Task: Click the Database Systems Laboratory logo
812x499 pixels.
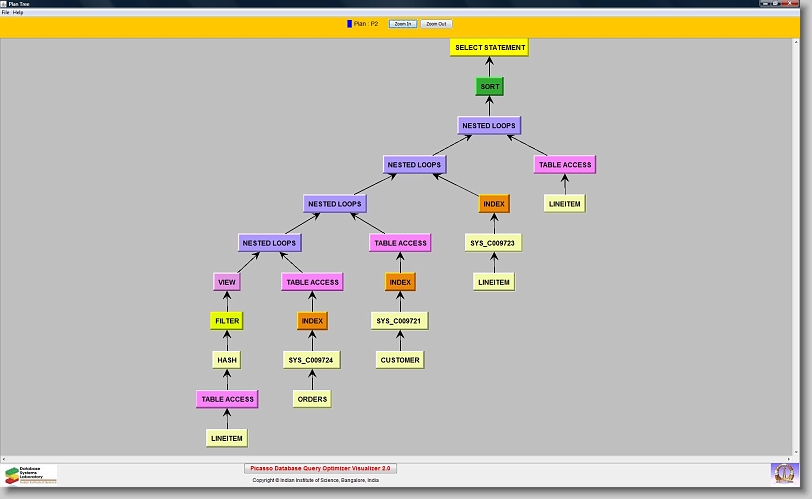Action: (x=30, y=474)
